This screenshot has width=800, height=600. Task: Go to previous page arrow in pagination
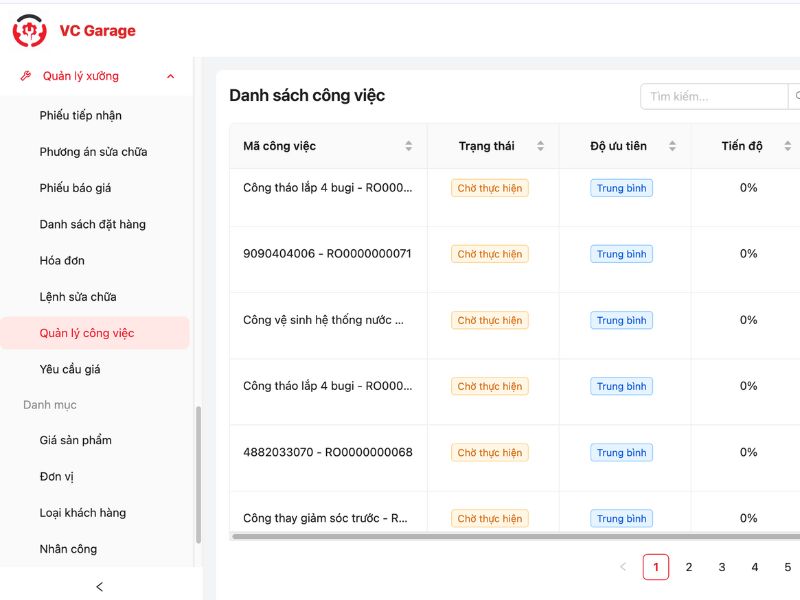[x=623, y=567]
